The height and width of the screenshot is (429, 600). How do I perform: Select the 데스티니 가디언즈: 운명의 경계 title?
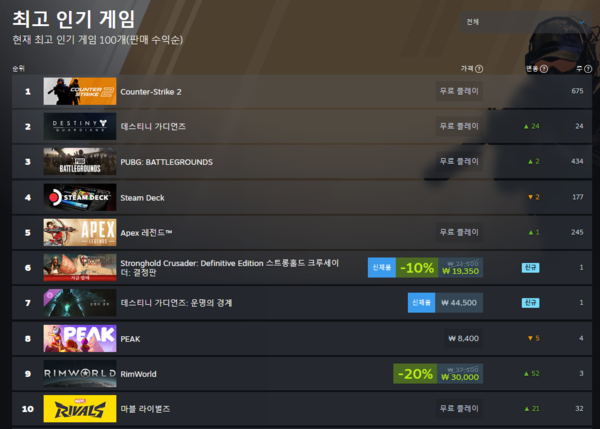tap(176, 303)
